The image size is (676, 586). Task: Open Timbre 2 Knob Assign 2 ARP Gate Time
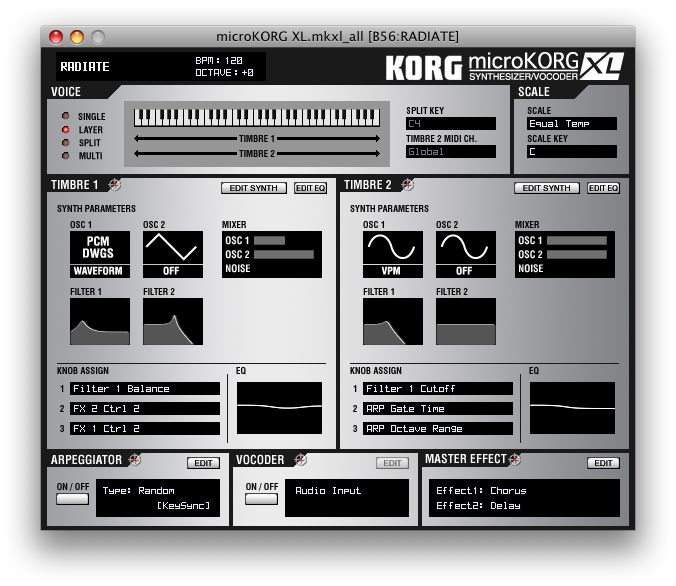438,409
